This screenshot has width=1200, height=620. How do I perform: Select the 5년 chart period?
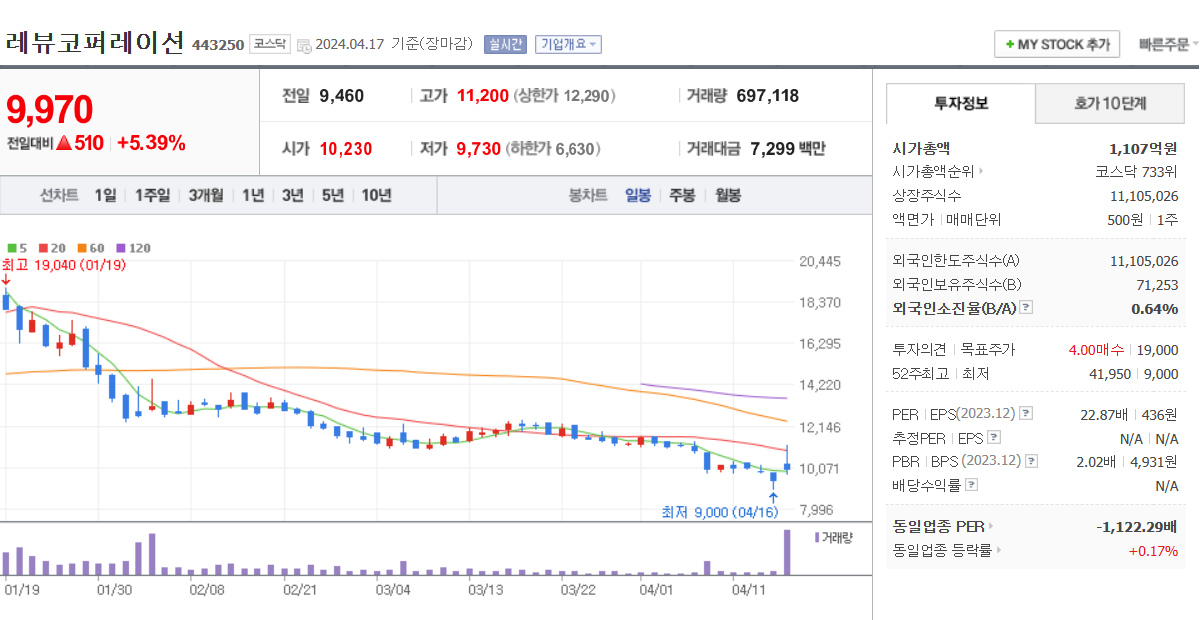click(332, 195)
